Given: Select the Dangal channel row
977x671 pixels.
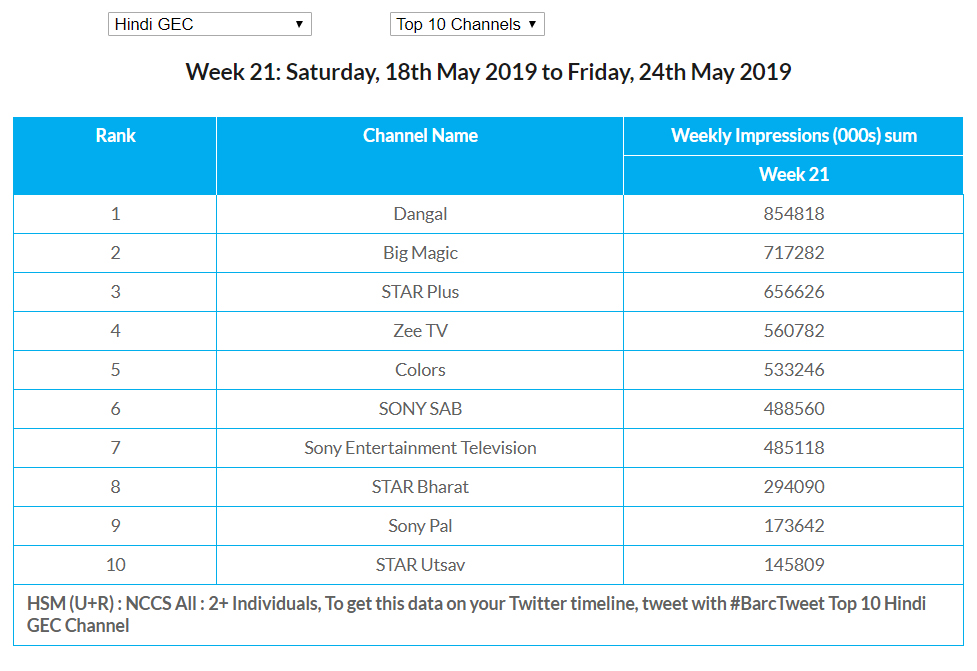Looking at the screenshot, I should point(420,214).
